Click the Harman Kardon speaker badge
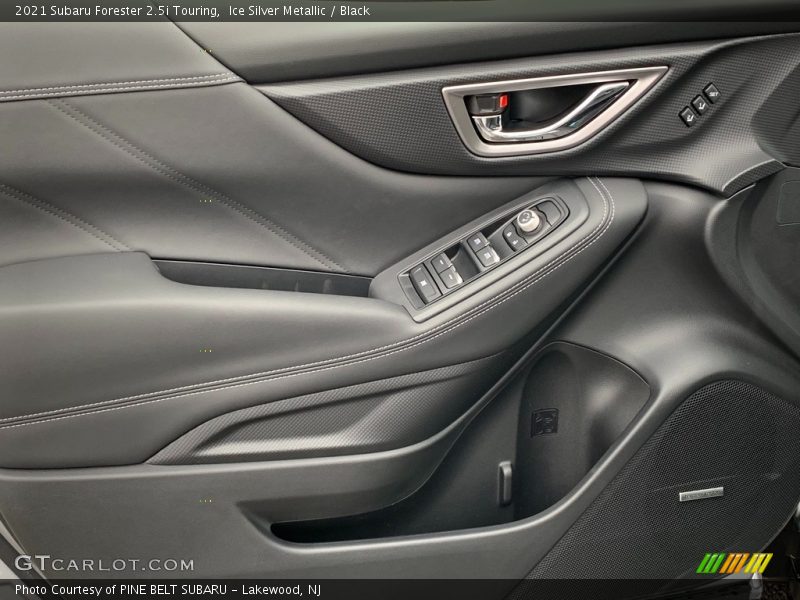 [x=701, y=493]
